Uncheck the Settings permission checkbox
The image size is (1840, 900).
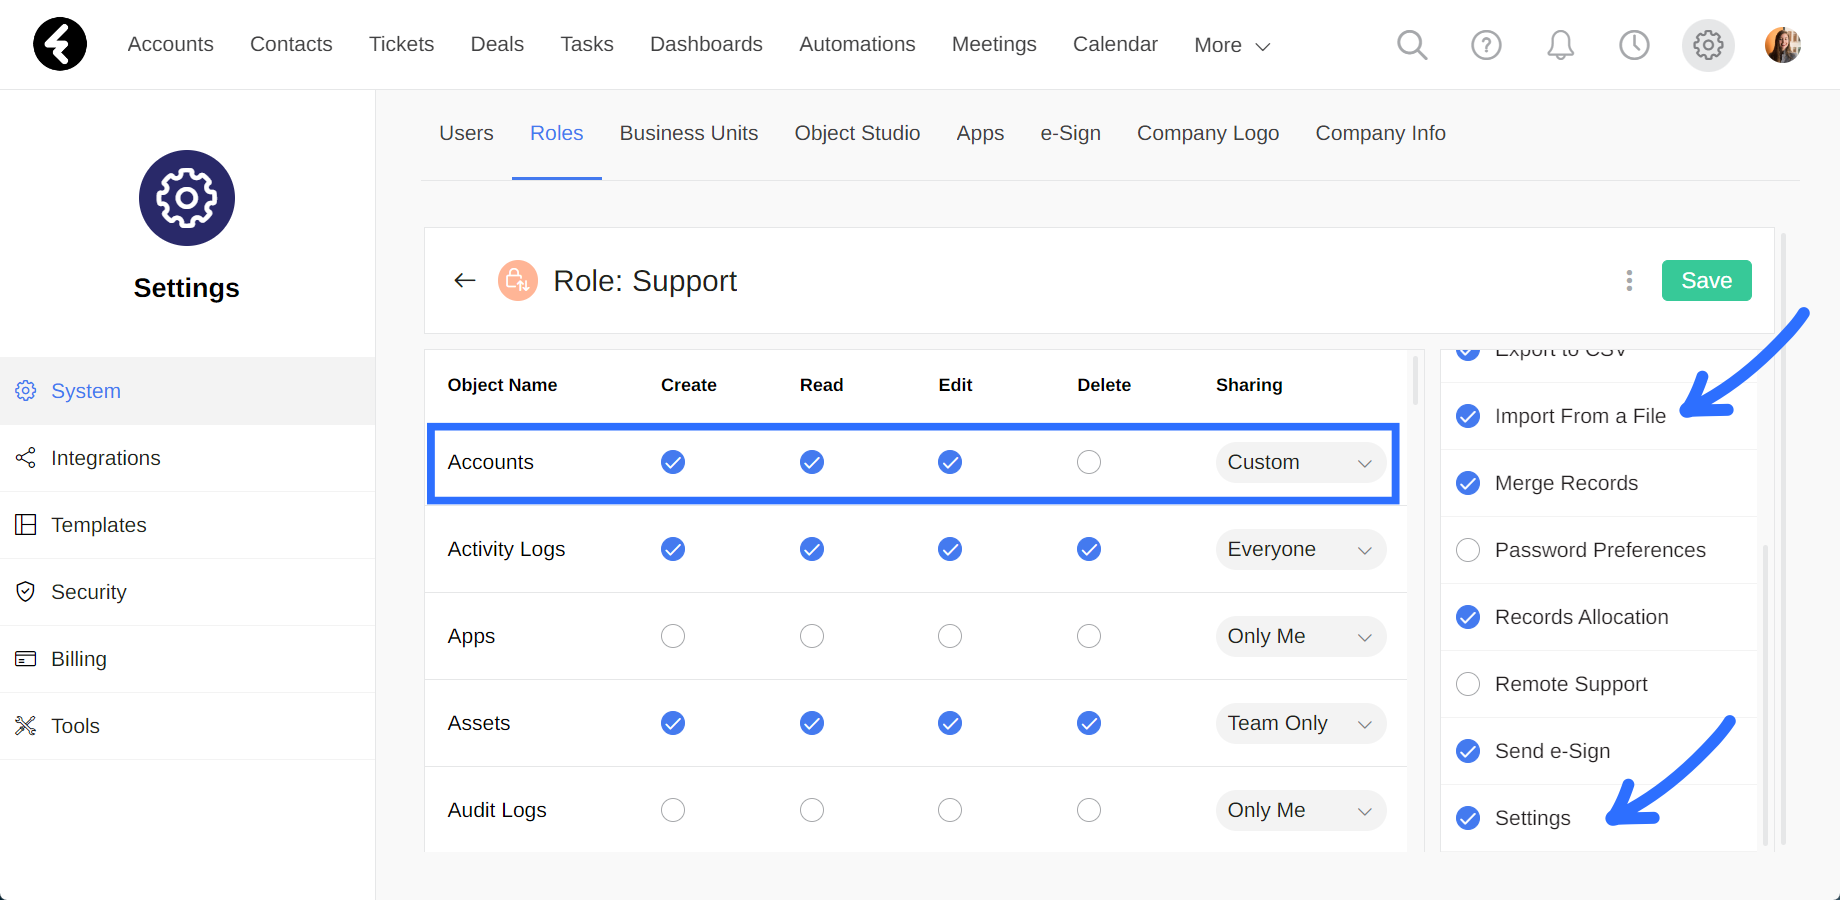[1468, 818]
